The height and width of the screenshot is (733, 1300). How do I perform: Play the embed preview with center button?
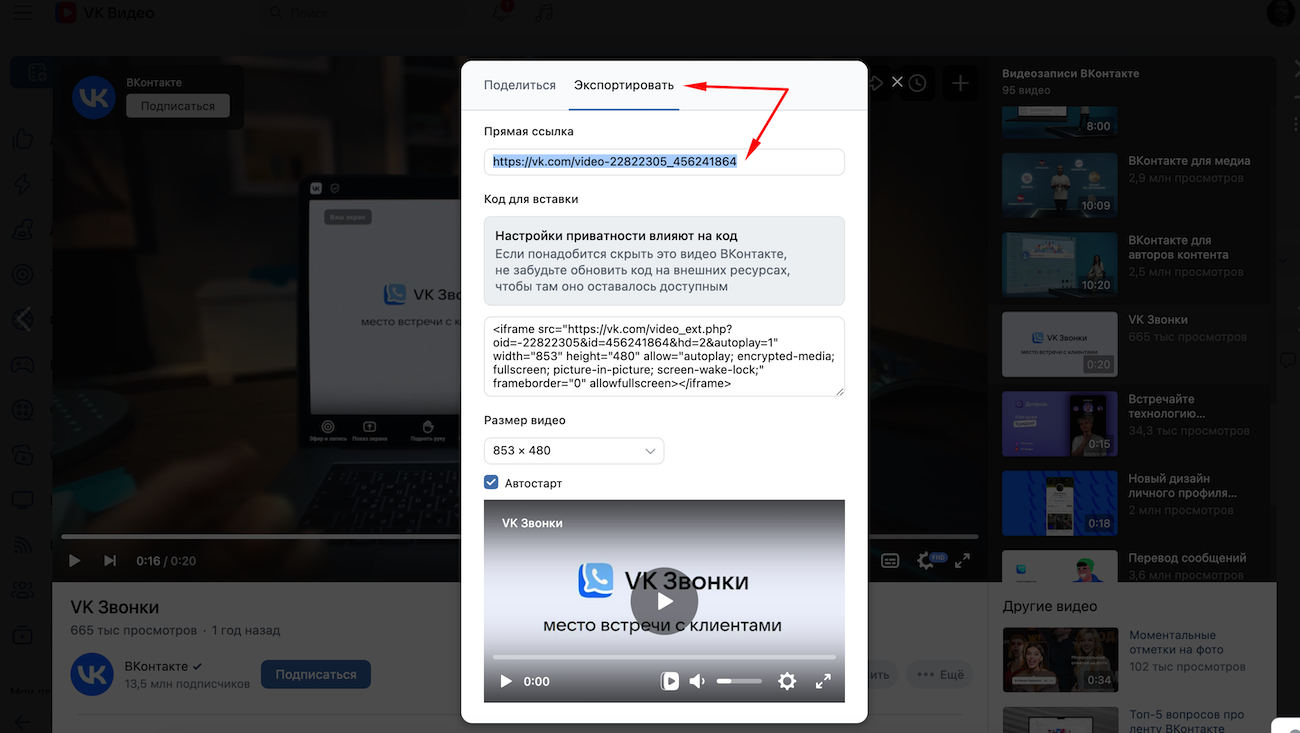pos(664,601)
